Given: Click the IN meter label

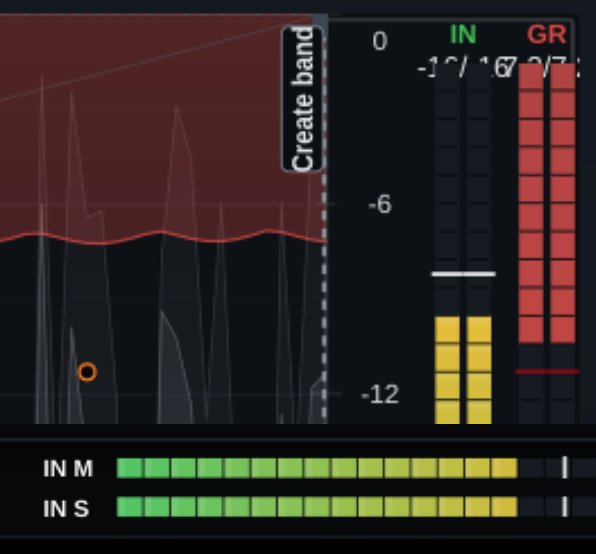Looking at the screenshot, I should [463, 35].
